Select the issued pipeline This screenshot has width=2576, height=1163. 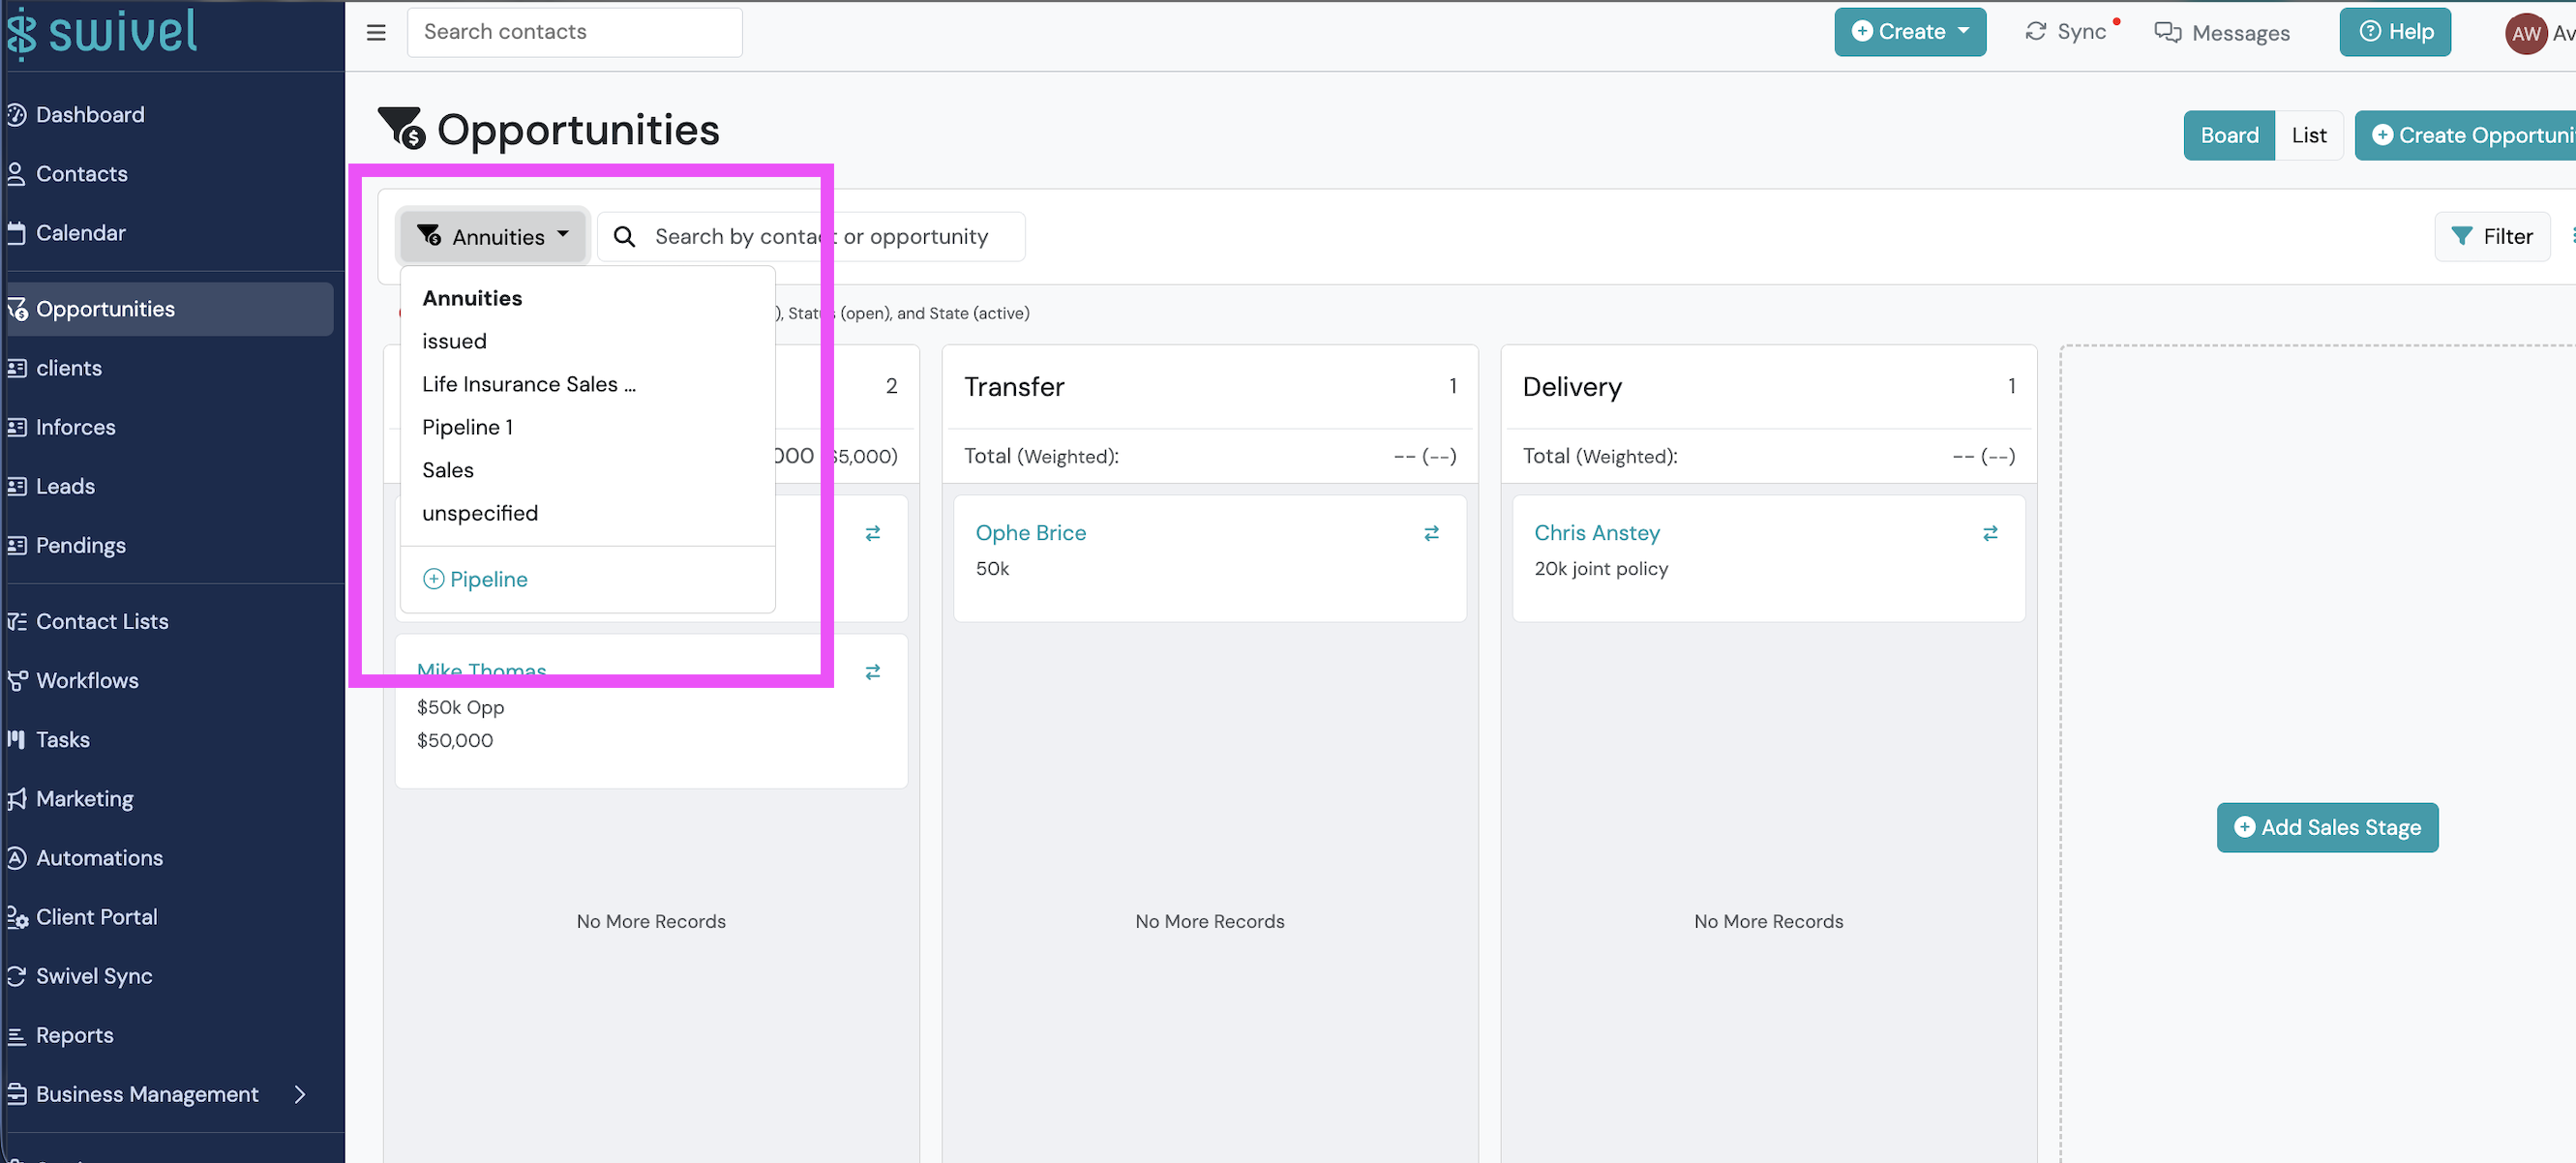pyautogui.click(x=454, y=341)
